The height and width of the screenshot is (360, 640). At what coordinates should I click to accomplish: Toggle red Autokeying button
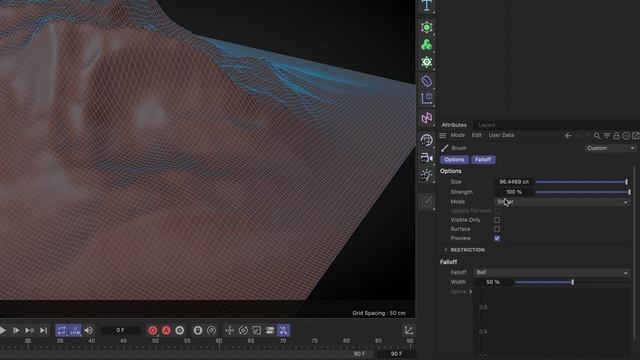(x=166, y=330)
